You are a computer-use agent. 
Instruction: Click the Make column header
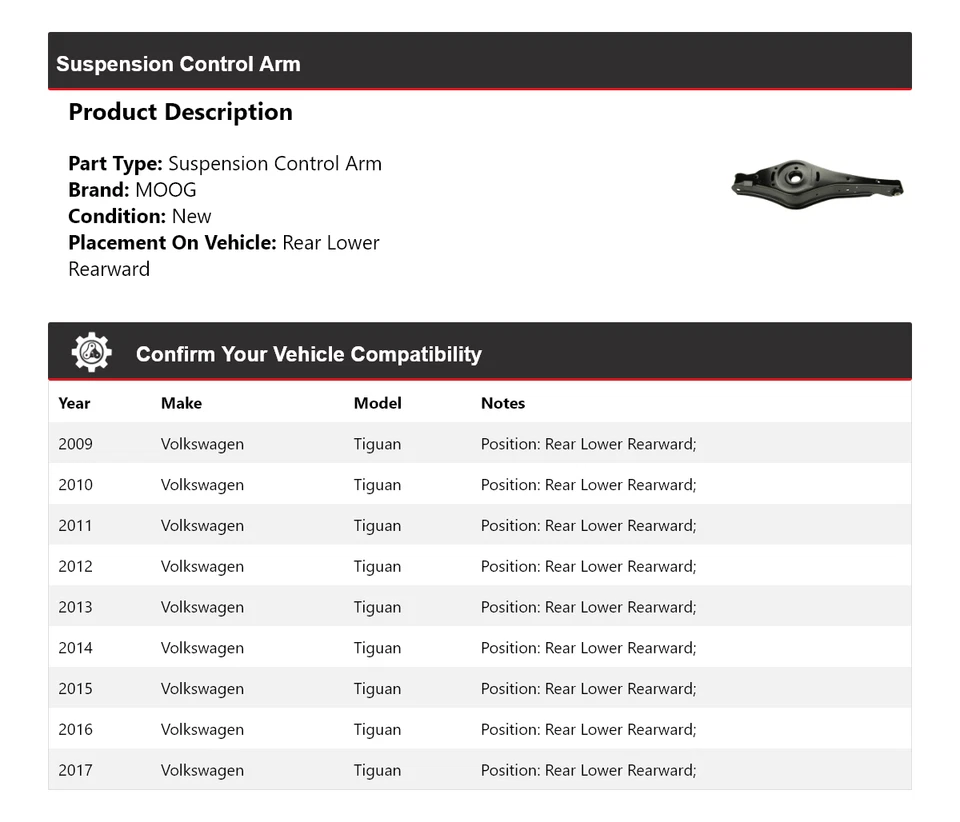(x=181, y=403)
